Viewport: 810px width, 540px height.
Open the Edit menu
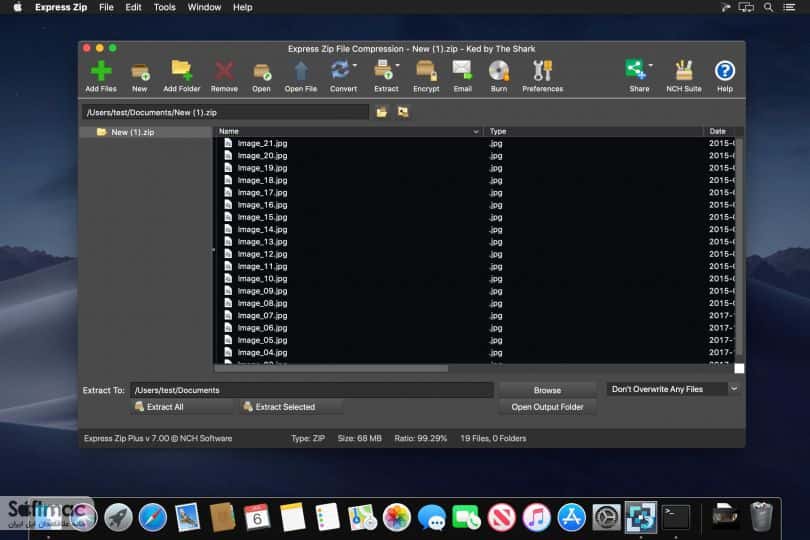point(133,7)
